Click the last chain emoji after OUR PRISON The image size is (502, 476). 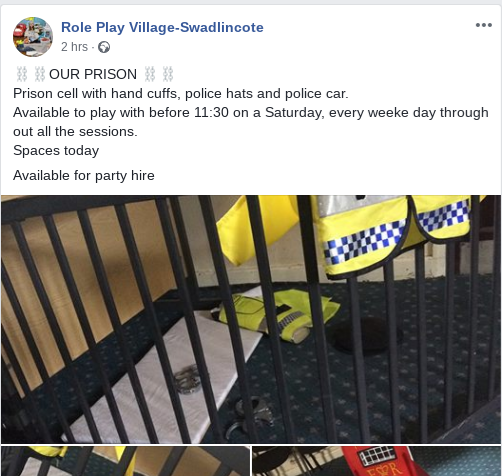click(168, 74)
